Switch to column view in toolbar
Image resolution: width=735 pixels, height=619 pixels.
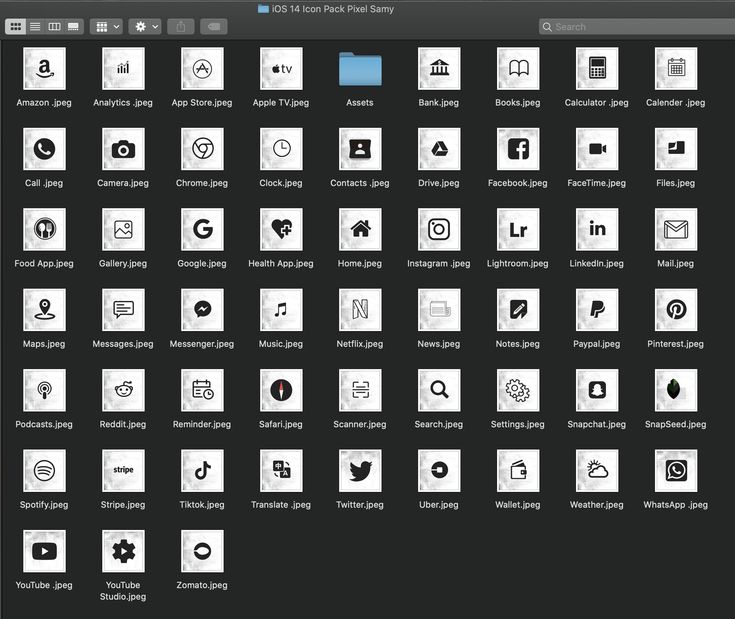click(54, 27)
